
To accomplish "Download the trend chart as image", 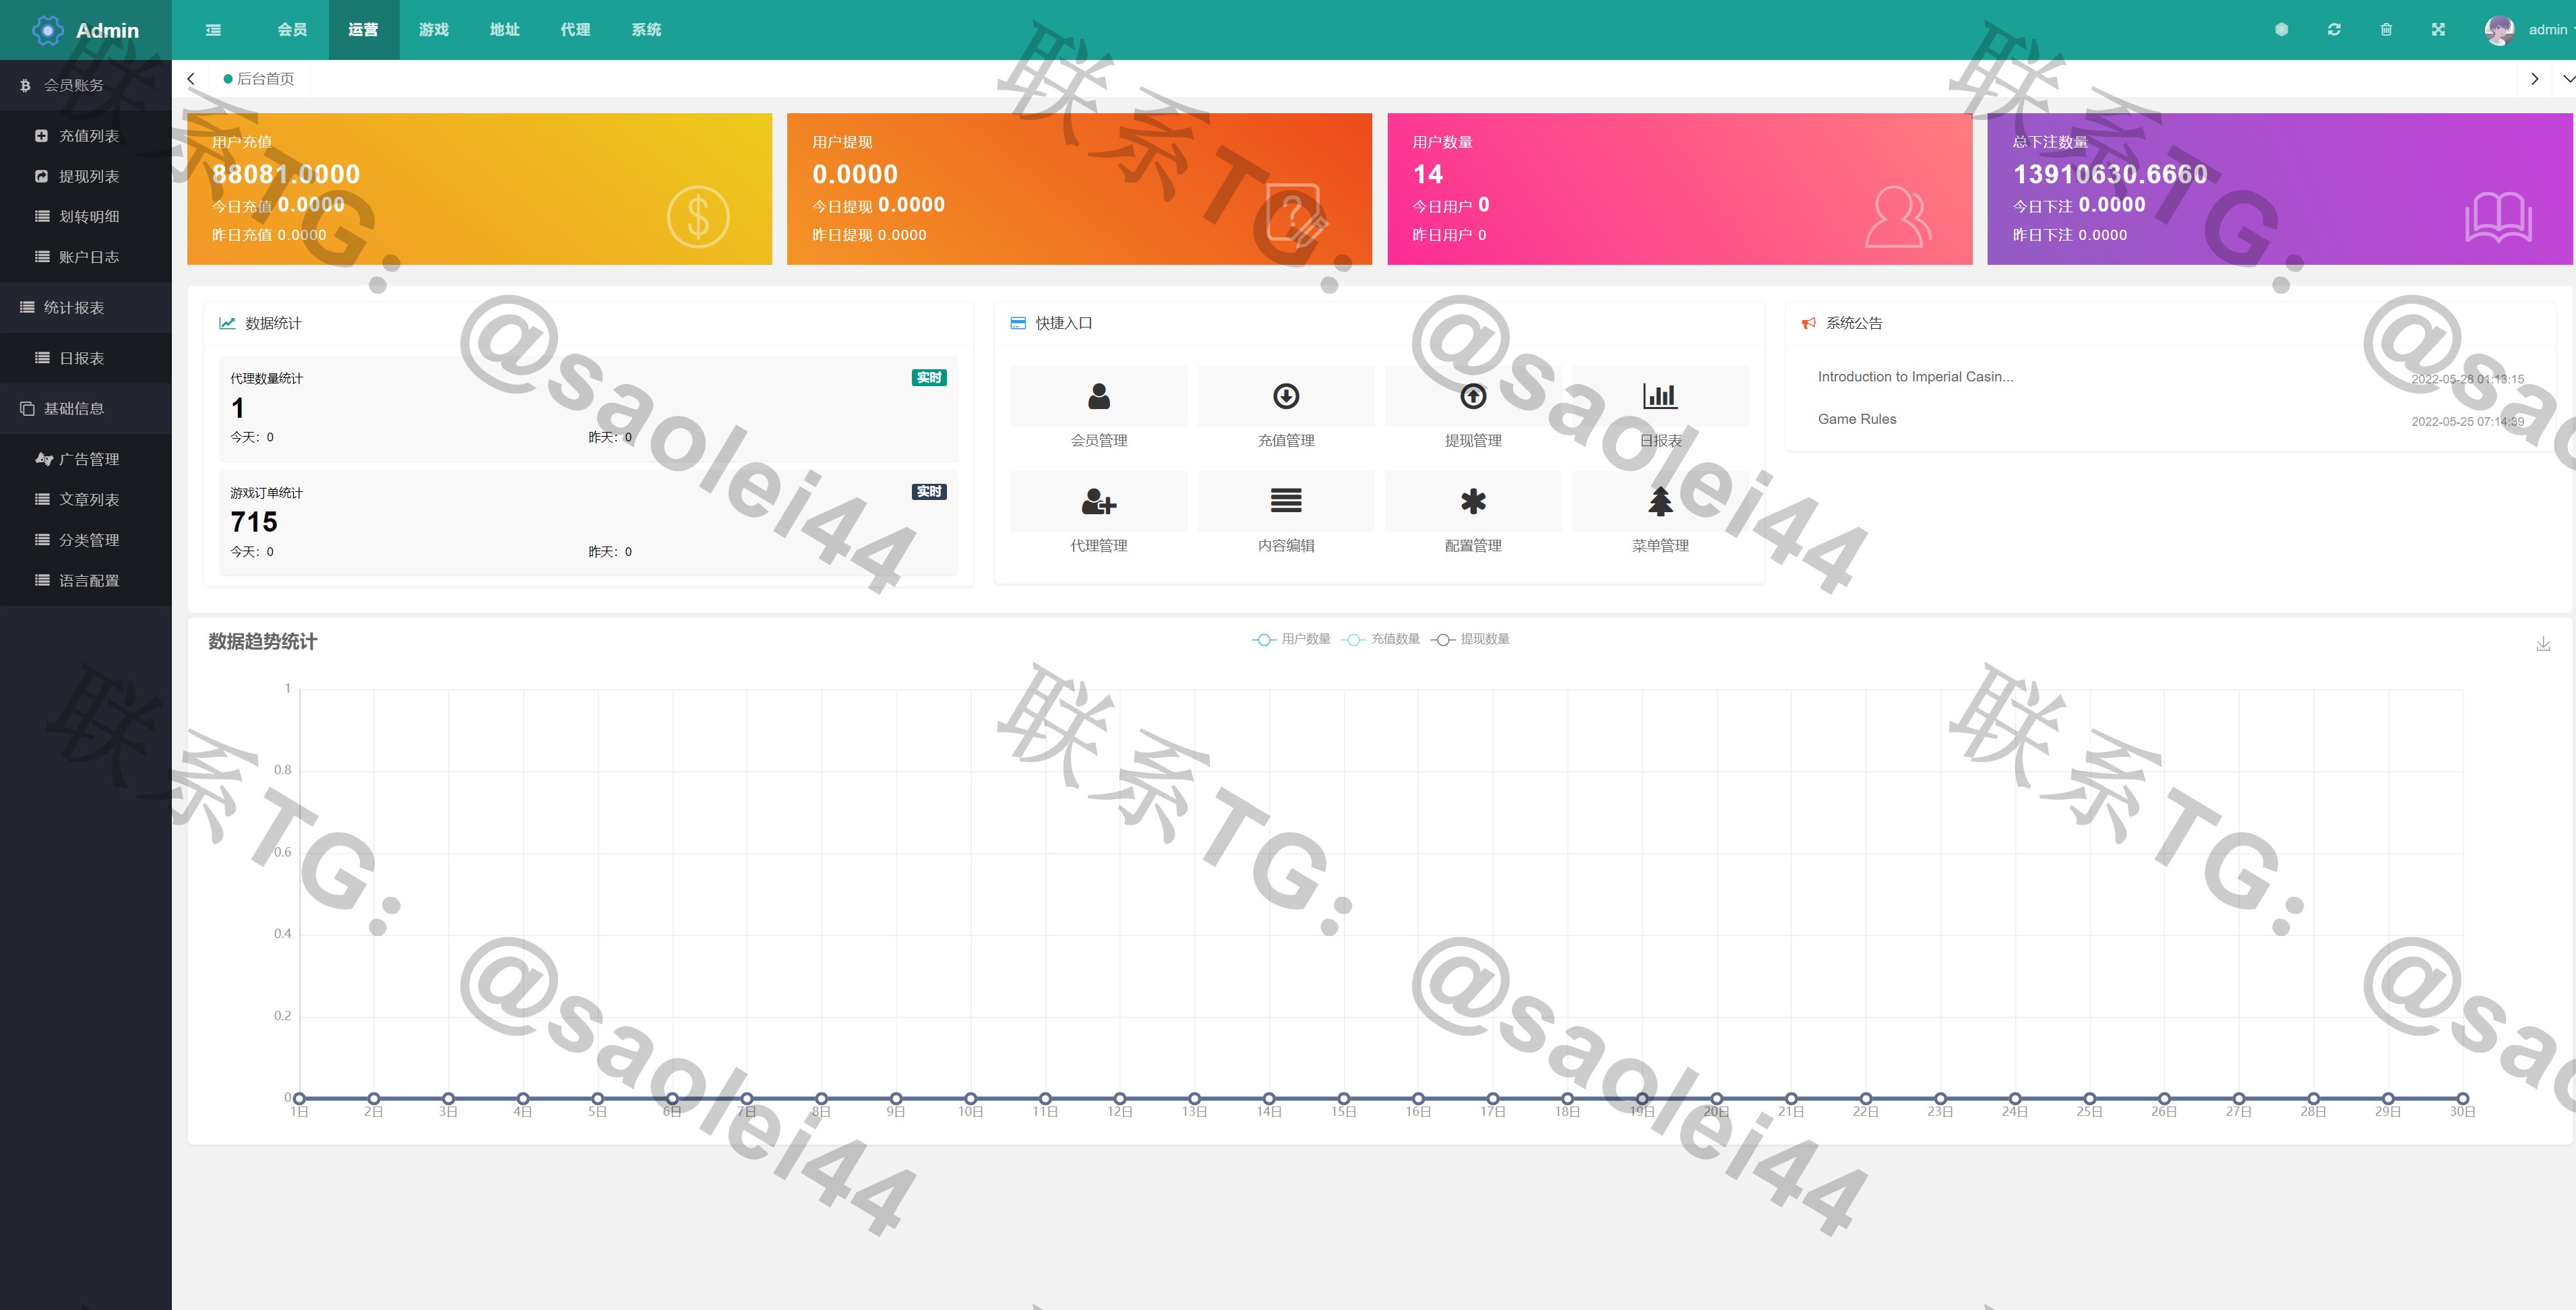I will [x=2543, y=644].
